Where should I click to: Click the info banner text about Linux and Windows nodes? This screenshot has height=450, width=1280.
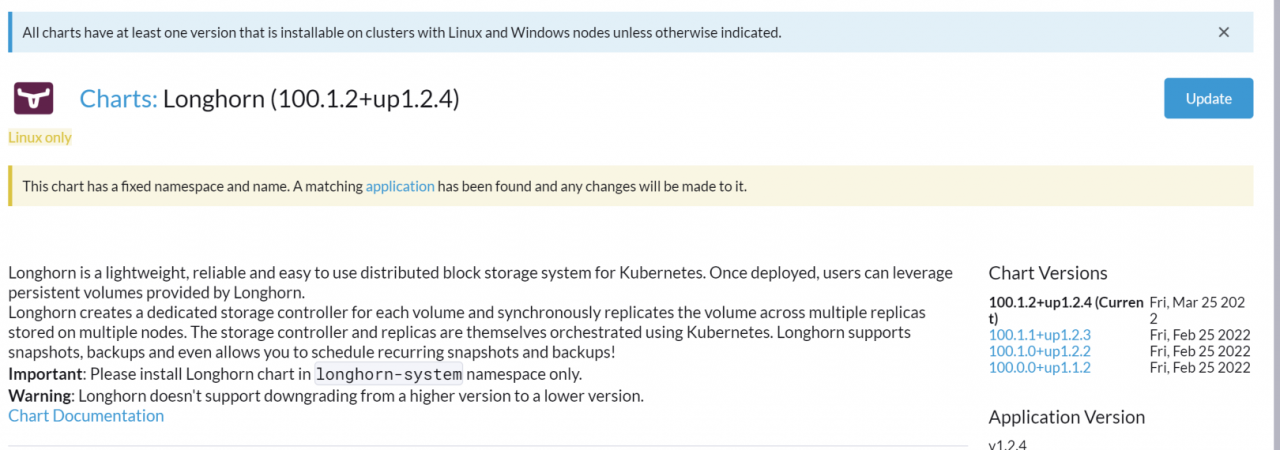[401, 32]
